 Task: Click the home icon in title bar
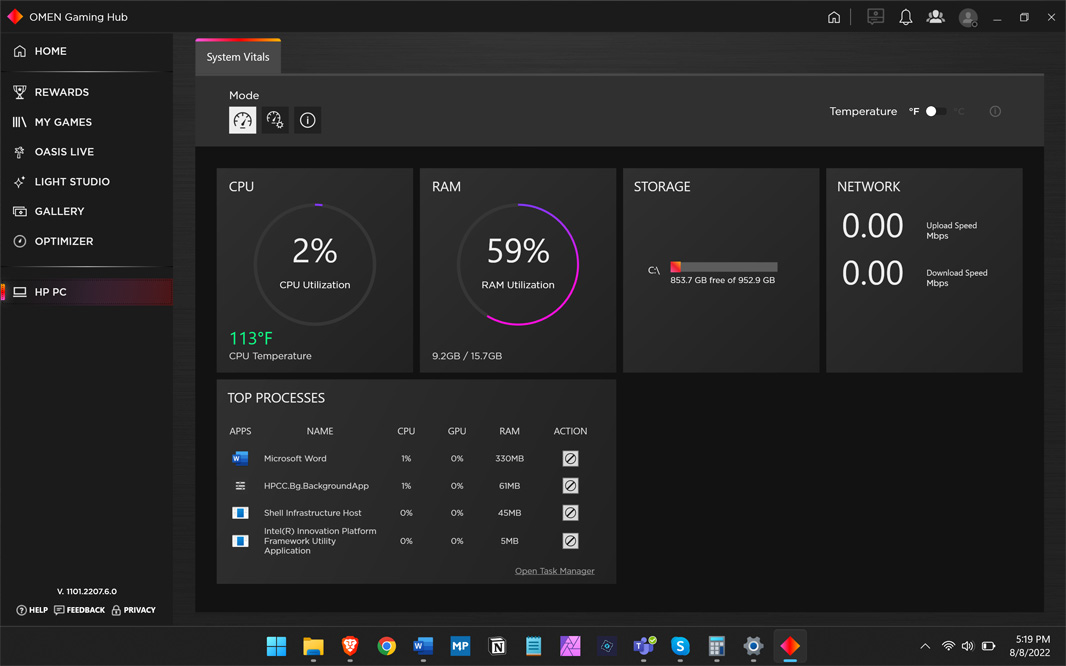coord(834,17)
